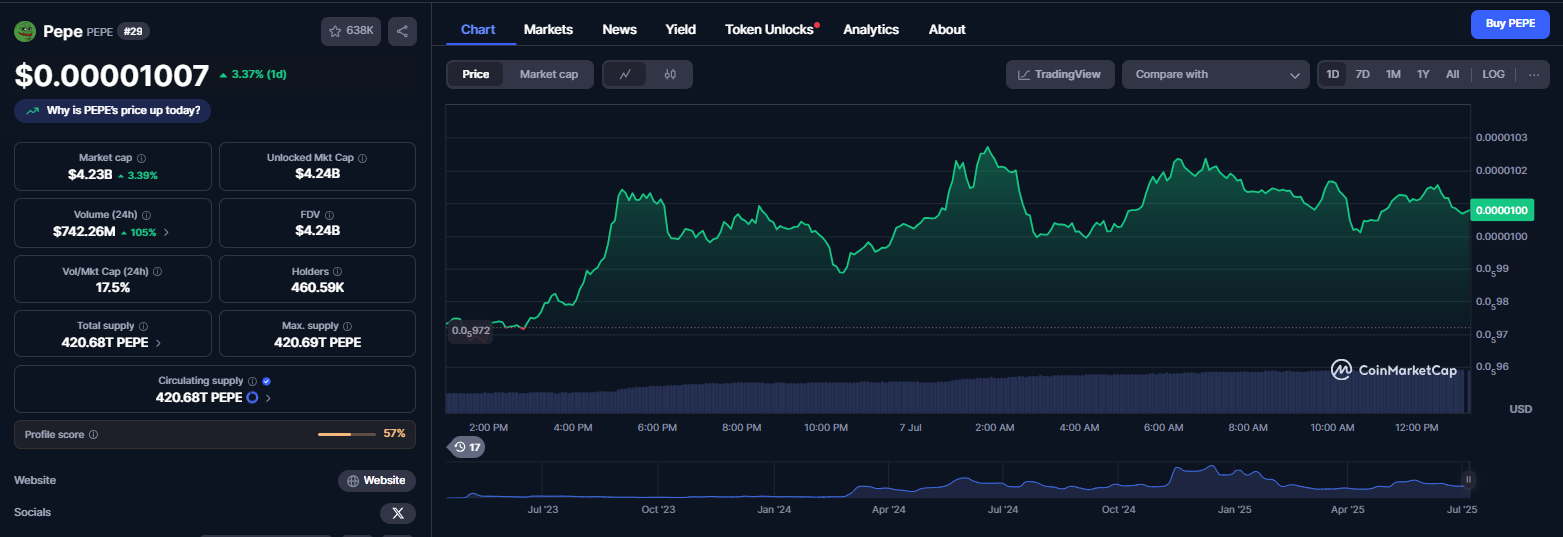The height and width of the screenshot is (537, 1563).
Task: Toggle the LOG scale option
Action: 1493,74
